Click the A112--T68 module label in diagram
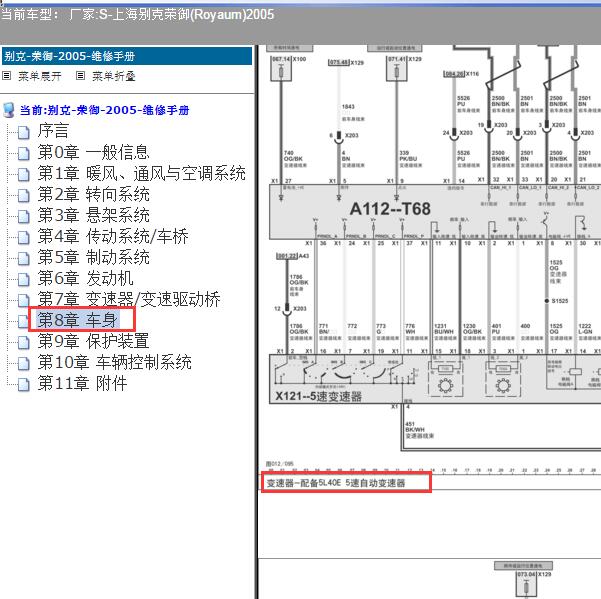This screenshot has width=601, height=599. click(x=390, y=209)
